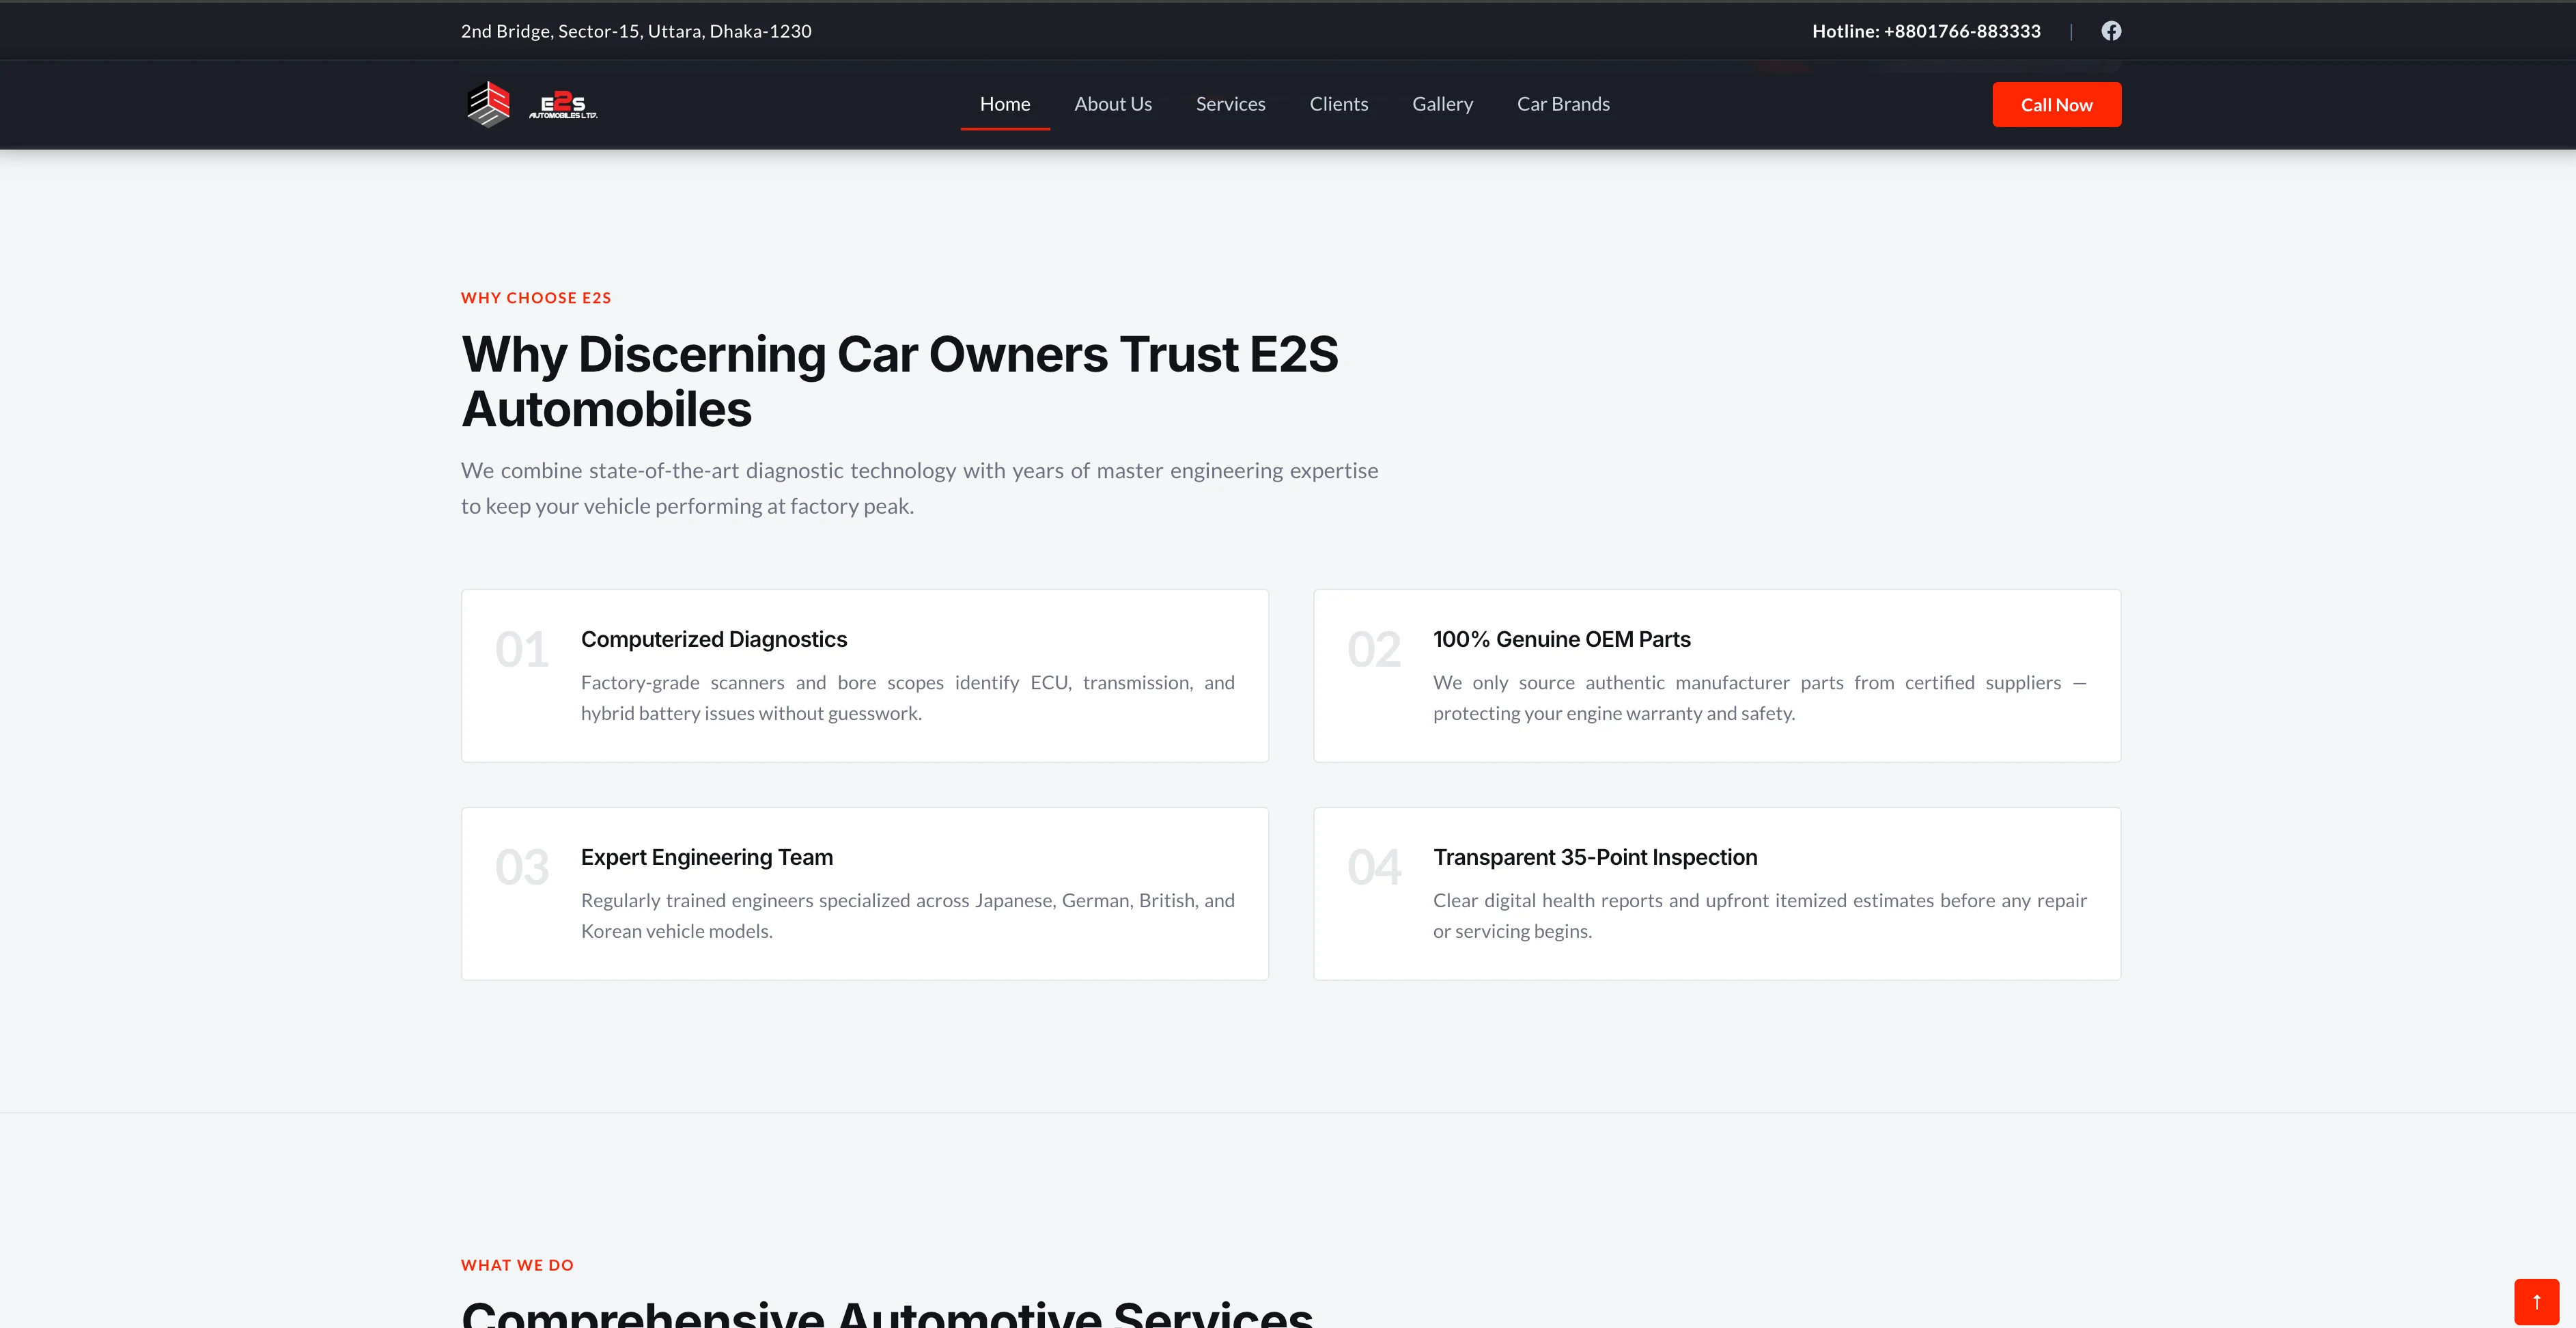Navigate to Clients

coord(1339,104)
